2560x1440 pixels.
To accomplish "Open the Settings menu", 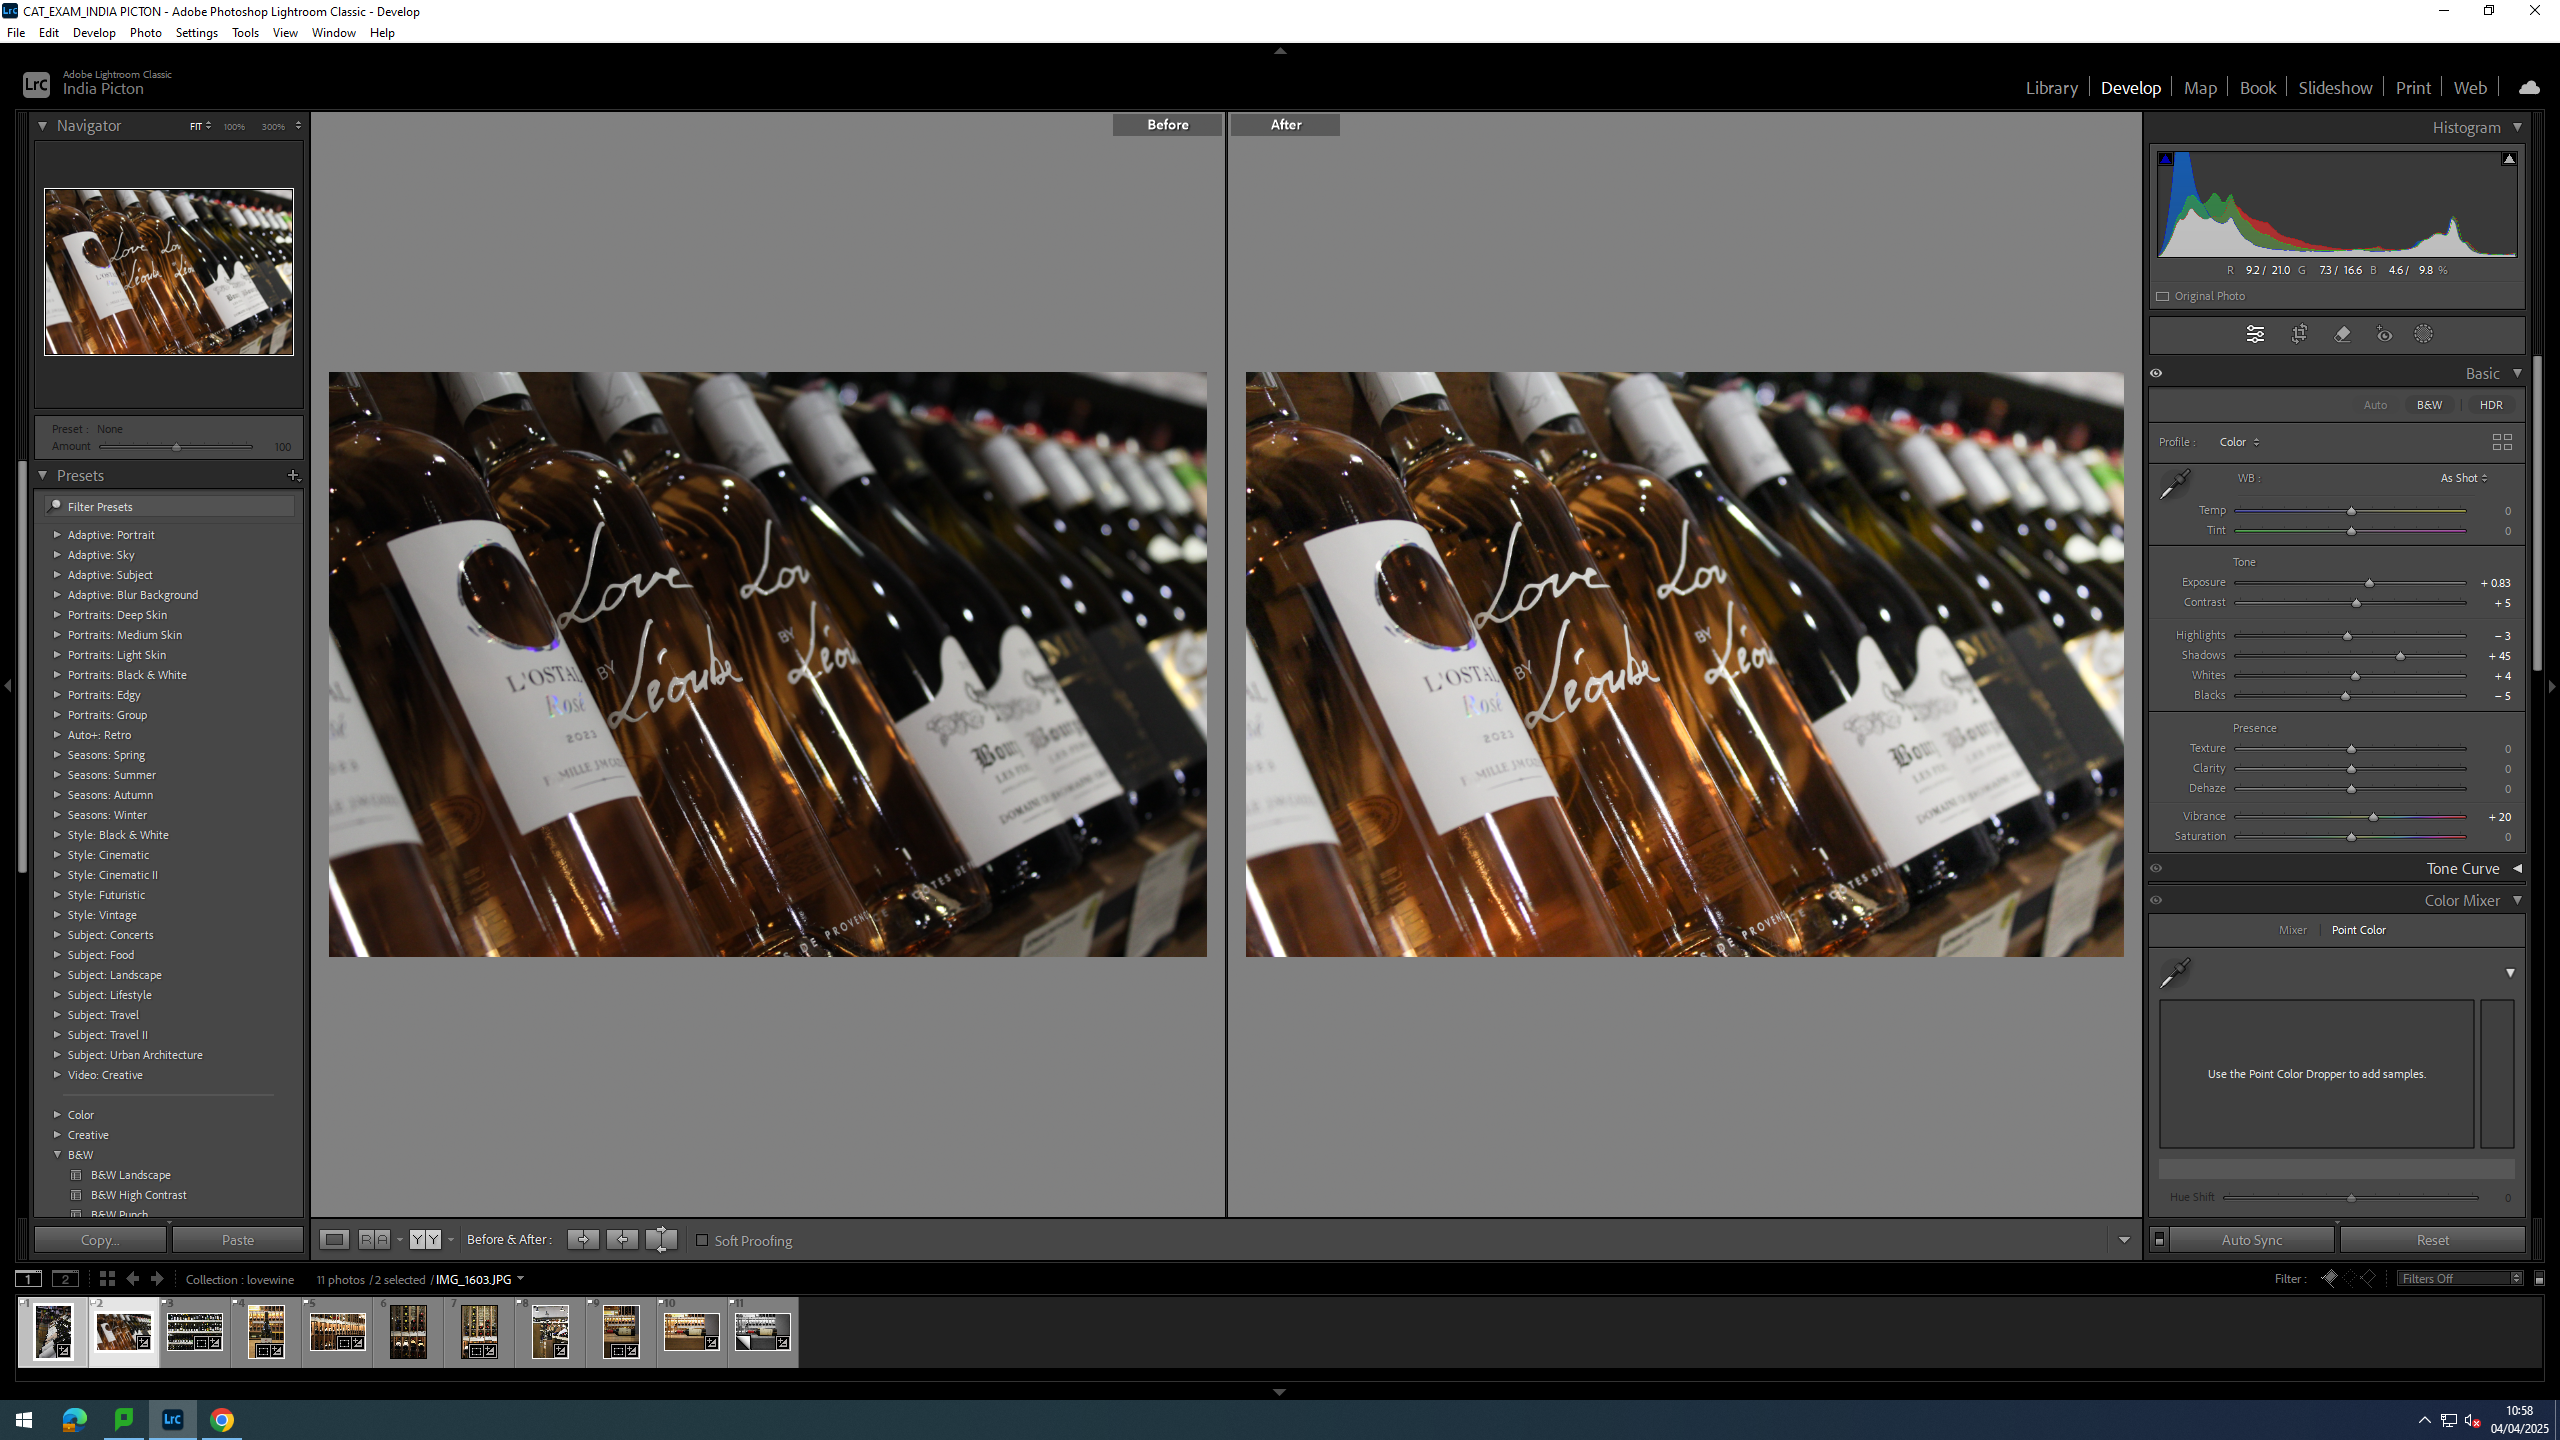I will click(x=196, y=33).
